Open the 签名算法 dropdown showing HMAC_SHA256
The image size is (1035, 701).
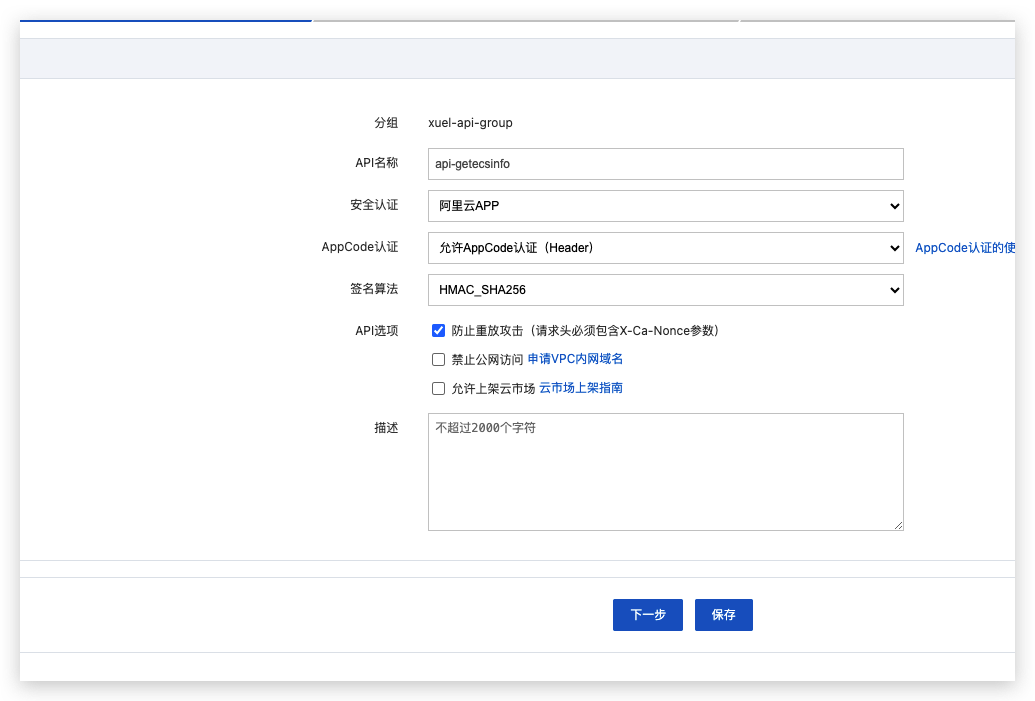(x=665, y=290)
